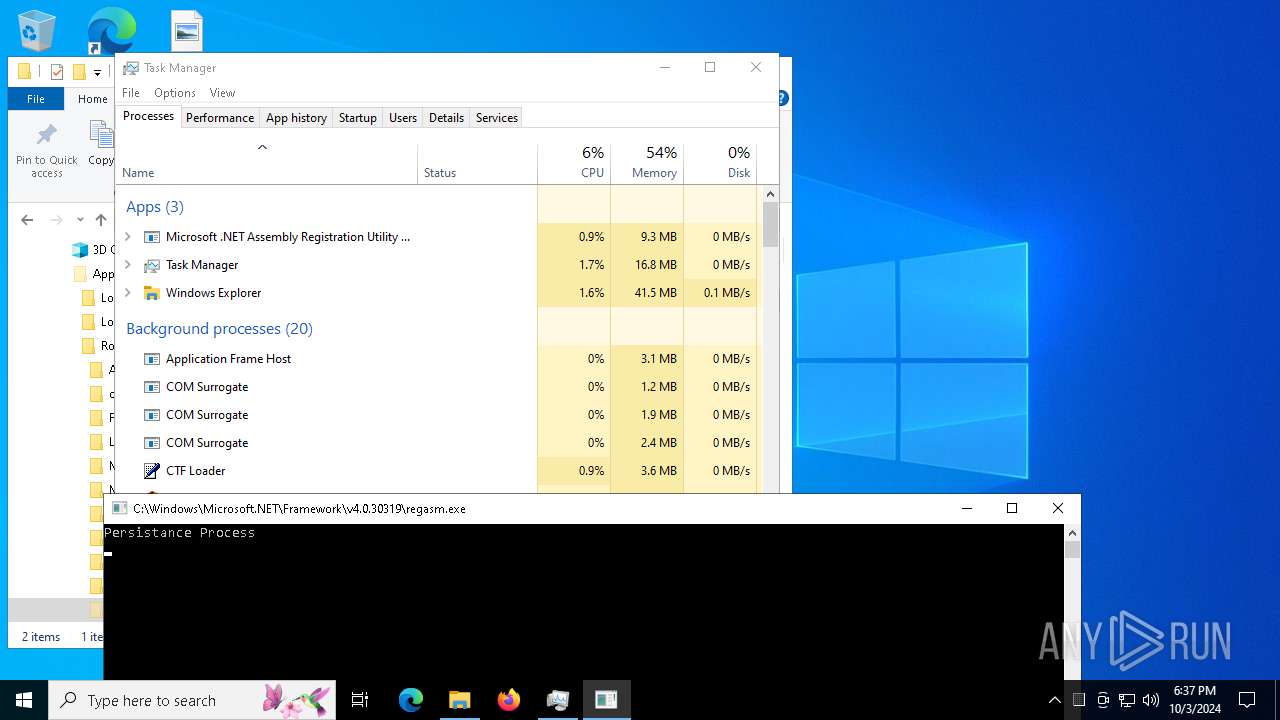Click the Task Manager vertical scrollbar thumb

[770, 224]
